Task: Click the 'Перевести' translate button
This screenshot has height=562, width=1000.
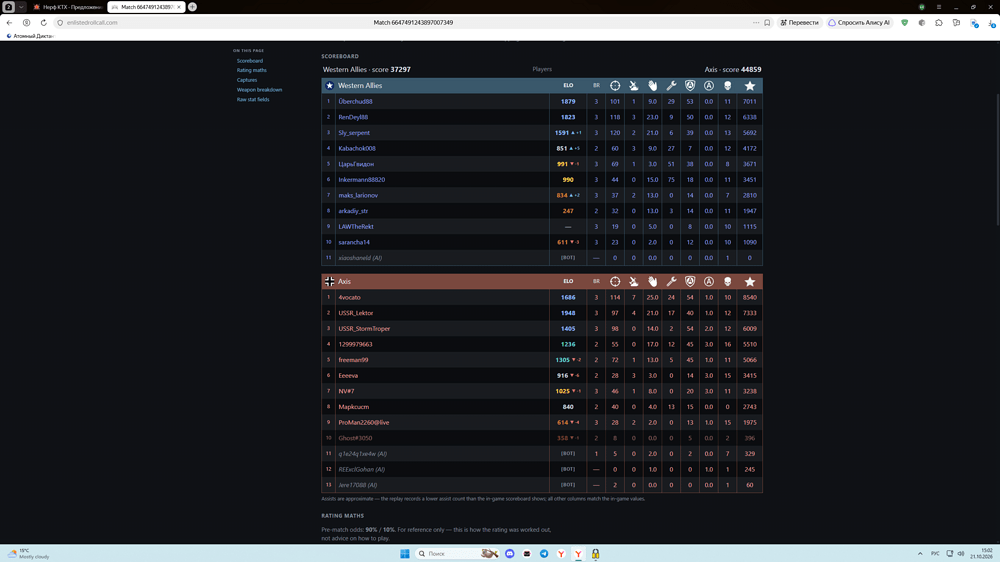Action: click(799, 22)
